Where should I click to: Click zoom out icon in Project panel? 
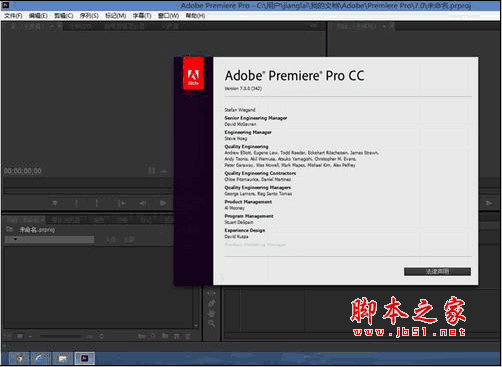30,336
